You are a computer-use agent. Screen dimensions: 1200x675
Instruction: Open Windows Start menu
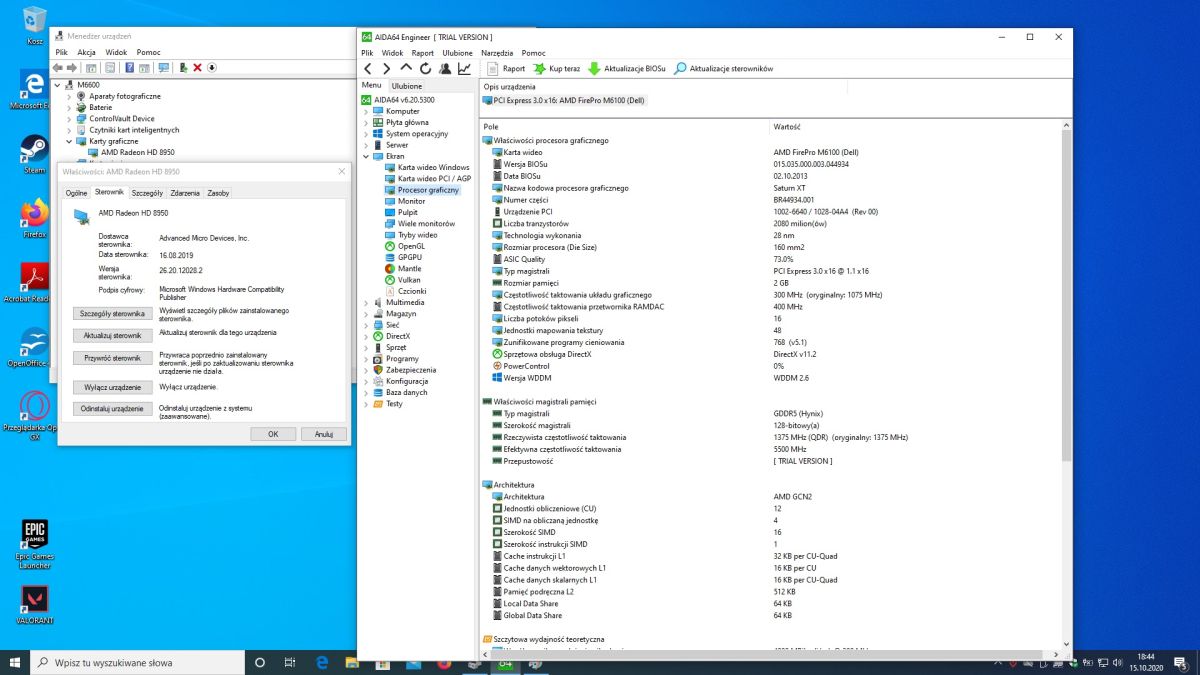16,663
